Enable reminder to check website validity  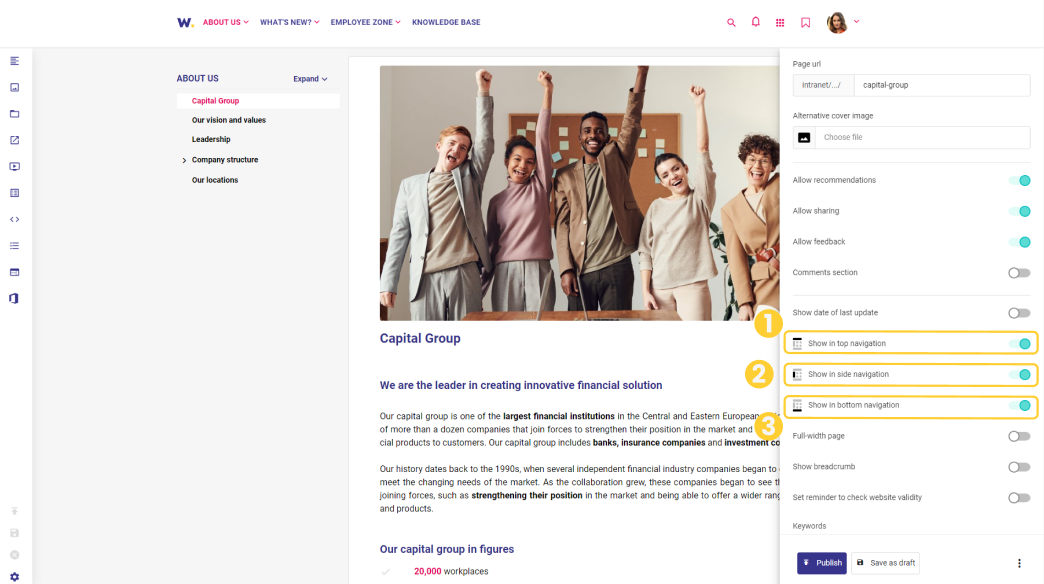click(1019, 497)
